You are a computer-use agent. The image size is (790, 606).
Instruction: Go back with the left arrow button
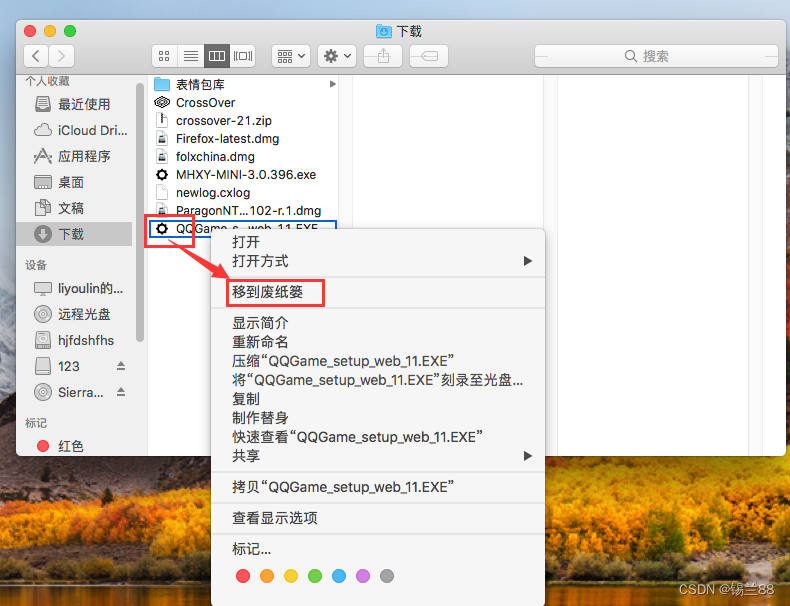[37, 56]
